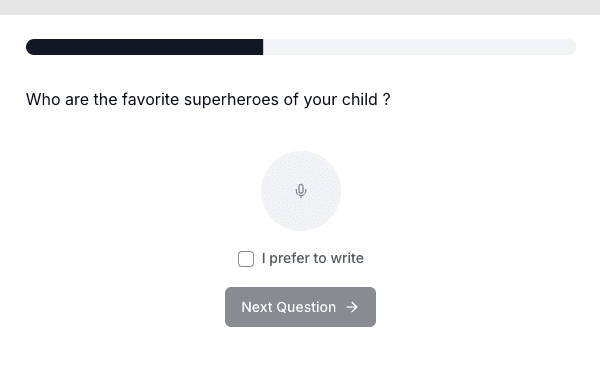Click the microphone icon to record
The height and width of the screenshot is (372, 600).
coord(301,191)
